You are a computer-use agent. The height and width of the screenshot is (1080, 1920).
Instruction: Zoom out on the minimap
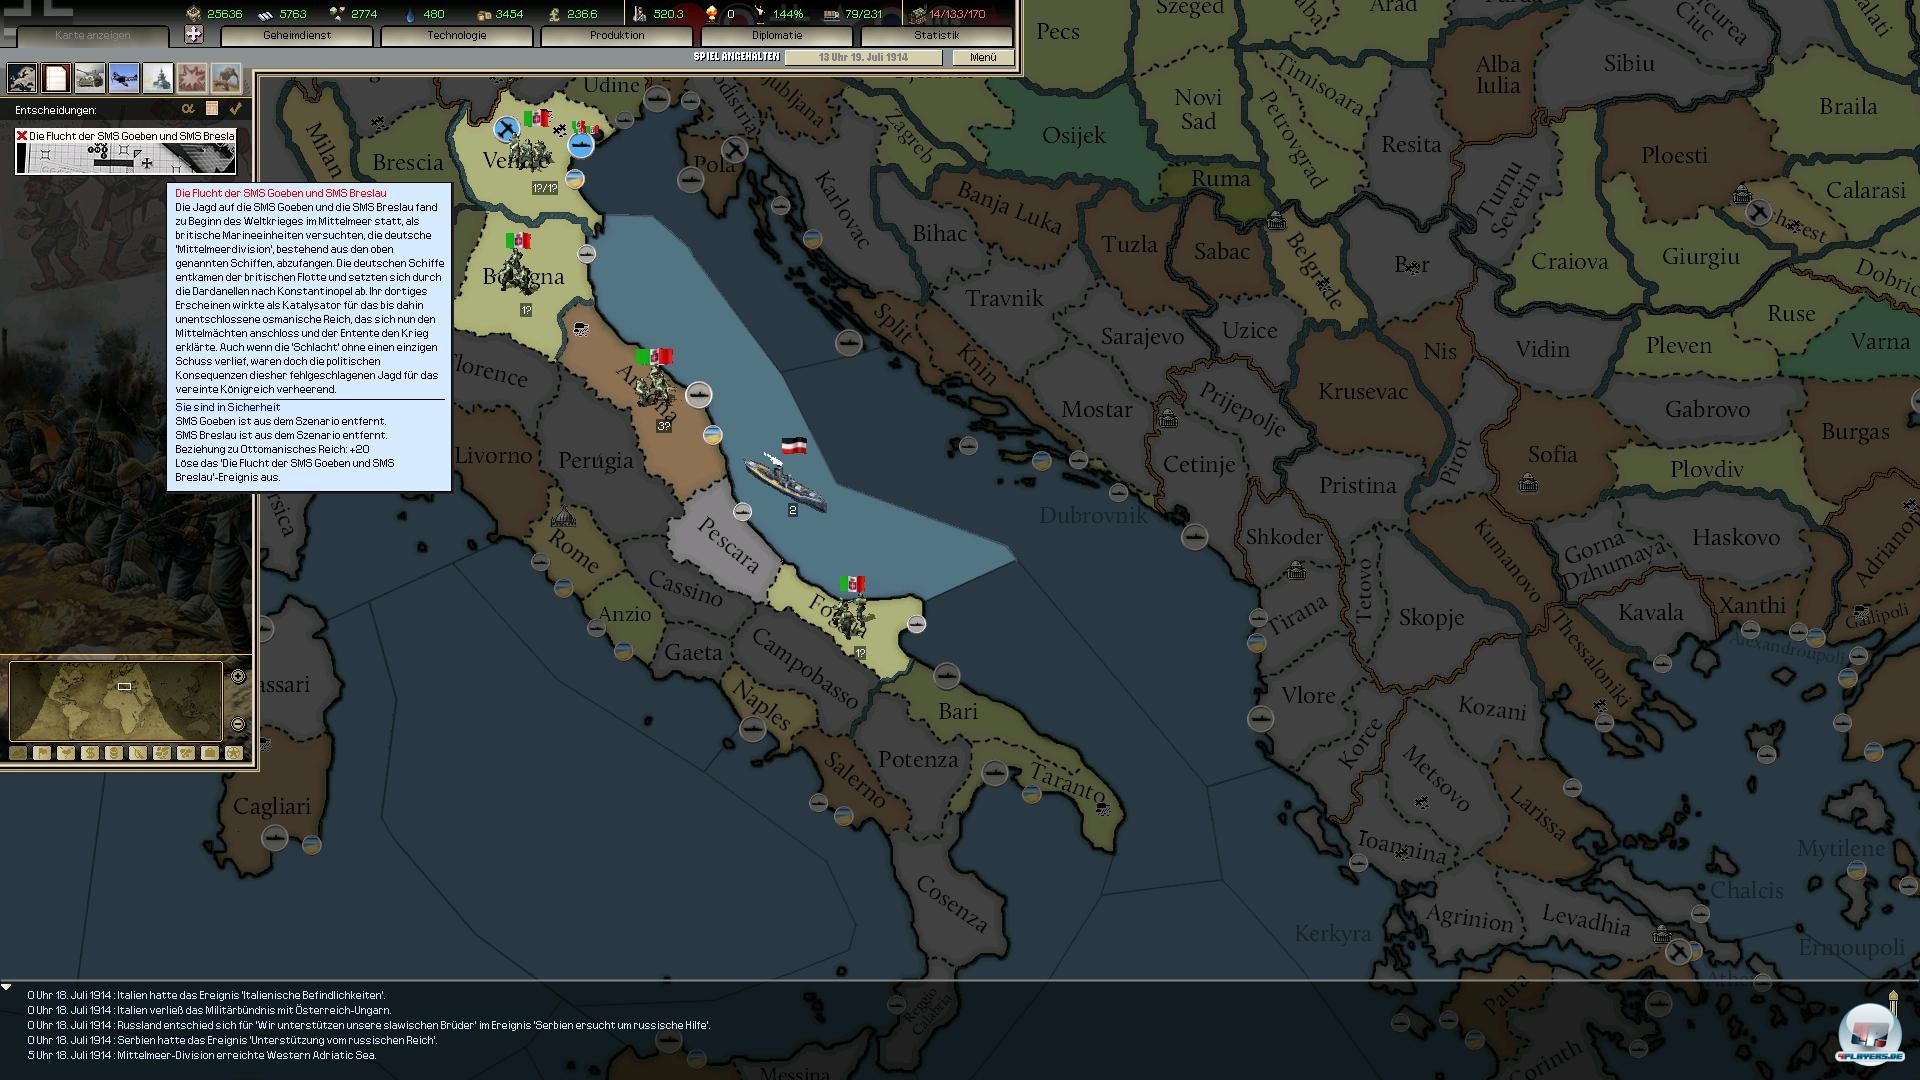tap(238, 724)
